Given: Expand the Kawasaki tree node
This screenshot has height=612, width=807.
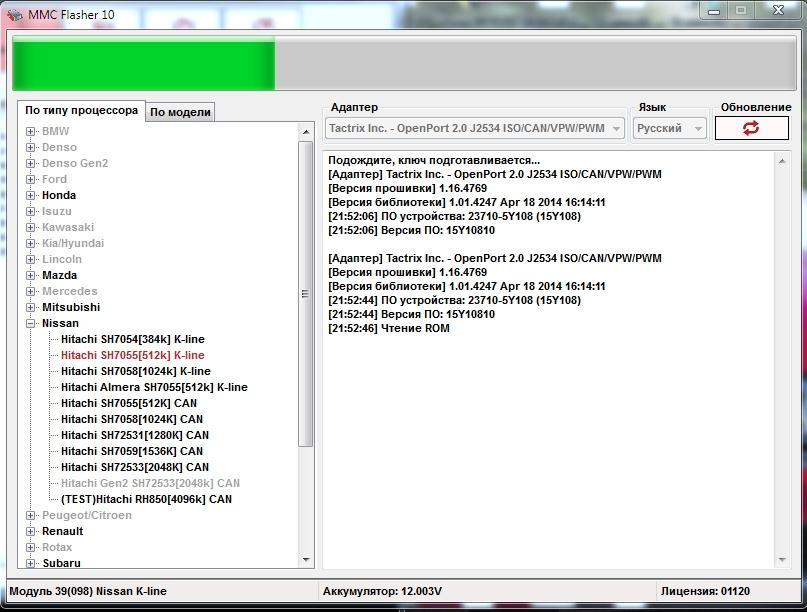Looking at the screenshot, I should (x=30, y=227).
